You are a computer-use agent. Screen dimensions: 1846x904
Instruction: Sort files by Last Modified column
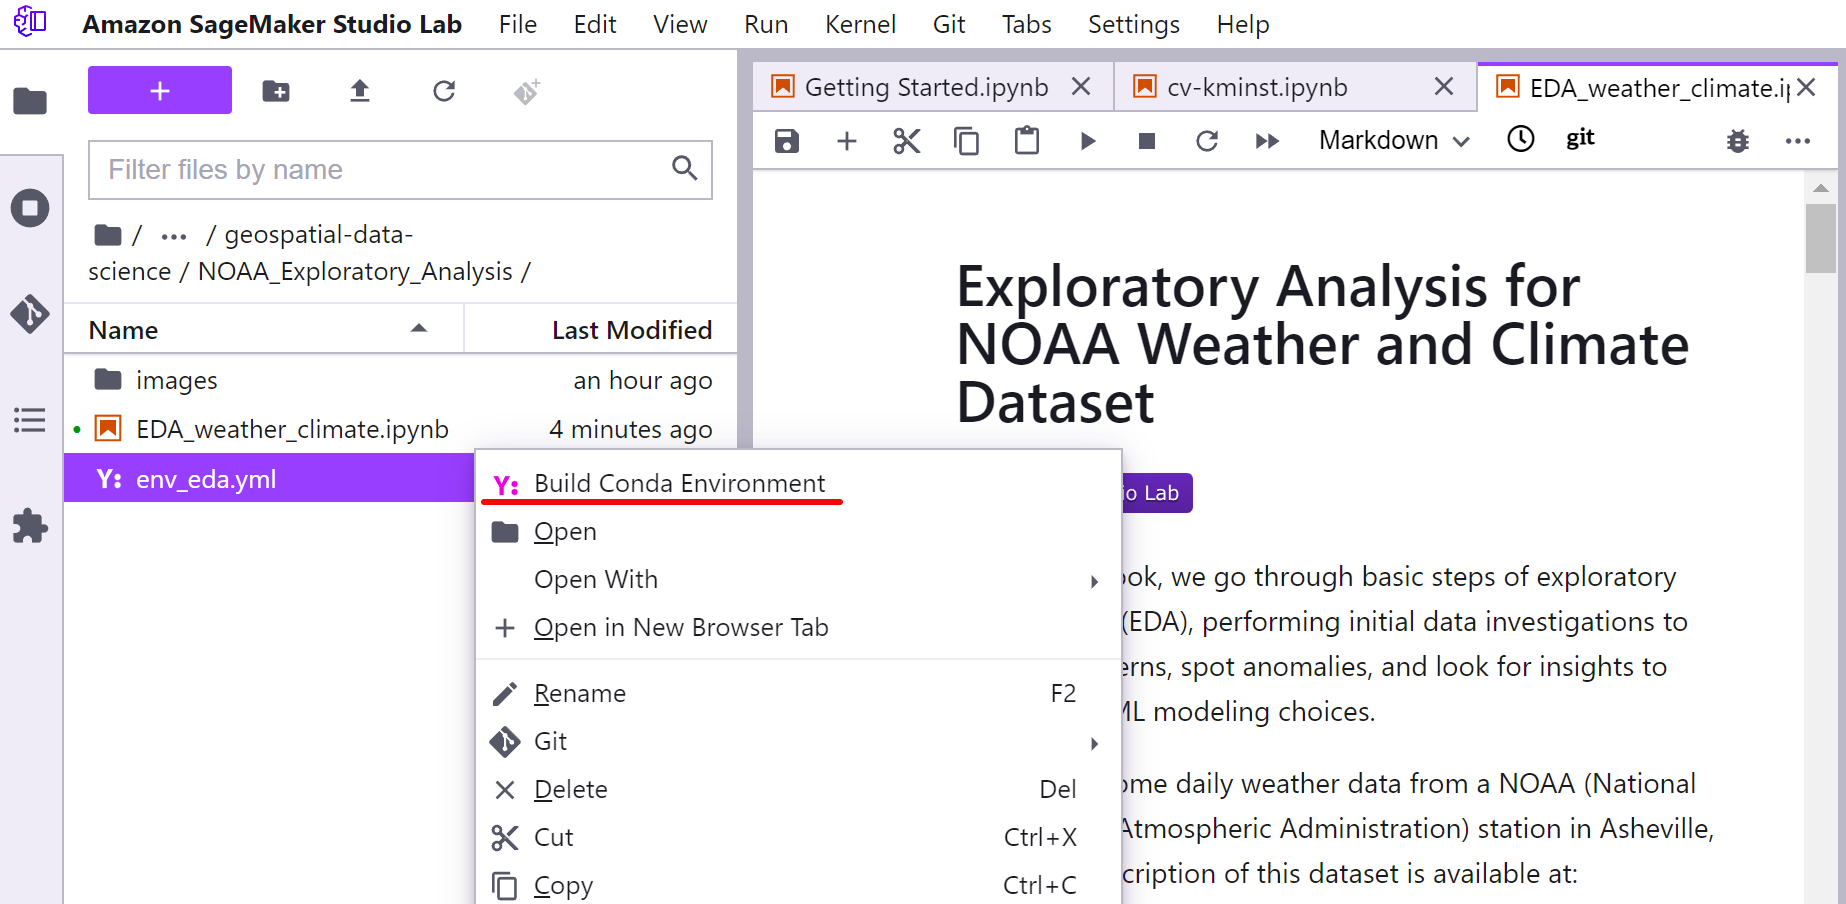tap(601, 330)
